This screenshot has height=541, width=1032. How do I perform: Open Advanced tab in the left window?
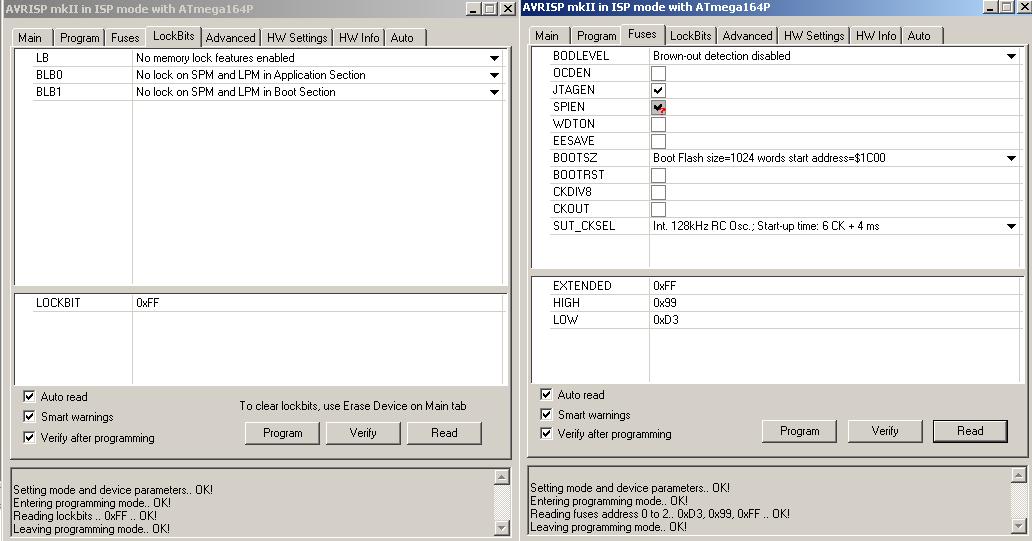[230, 38]
